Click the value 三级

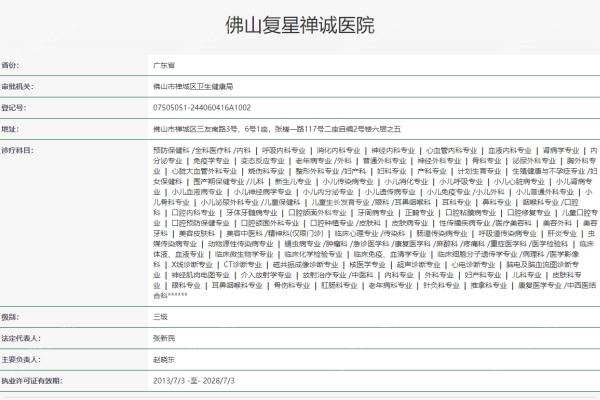160,317
